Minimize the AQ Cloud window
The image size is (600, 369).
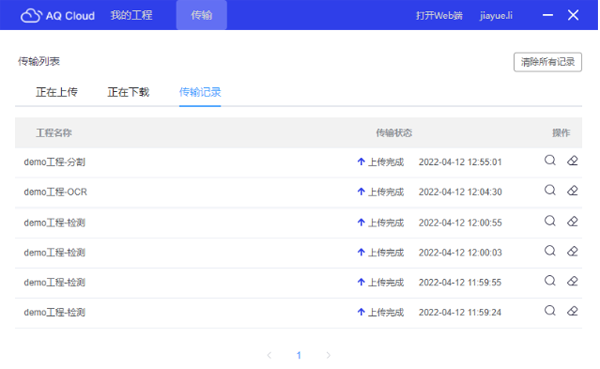tap(548, 15)
